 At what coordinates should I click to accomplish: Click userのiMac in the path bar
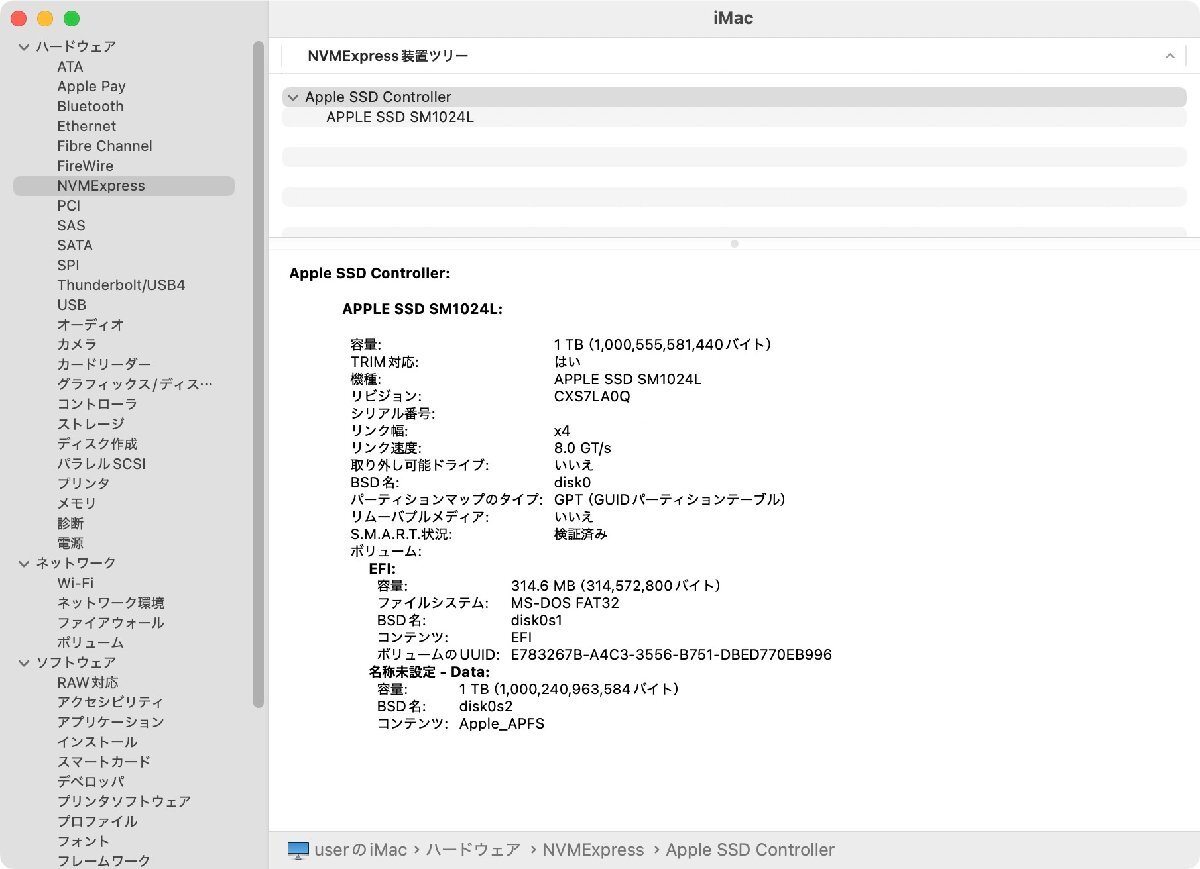coord(361,850)
